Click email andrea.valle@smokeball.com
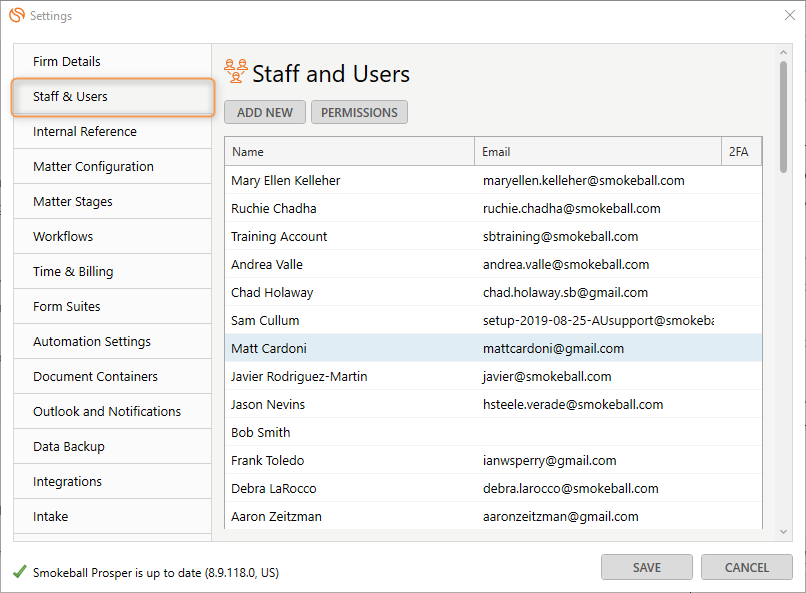Screen dimensions: 806x593 coord(566,264)
